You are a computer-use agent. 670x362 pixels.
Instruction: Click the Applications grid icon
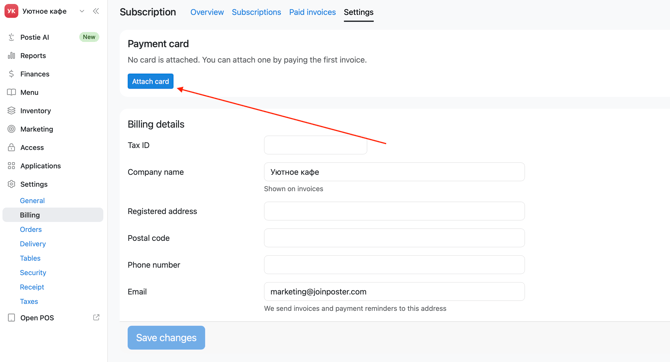point(12,166)
